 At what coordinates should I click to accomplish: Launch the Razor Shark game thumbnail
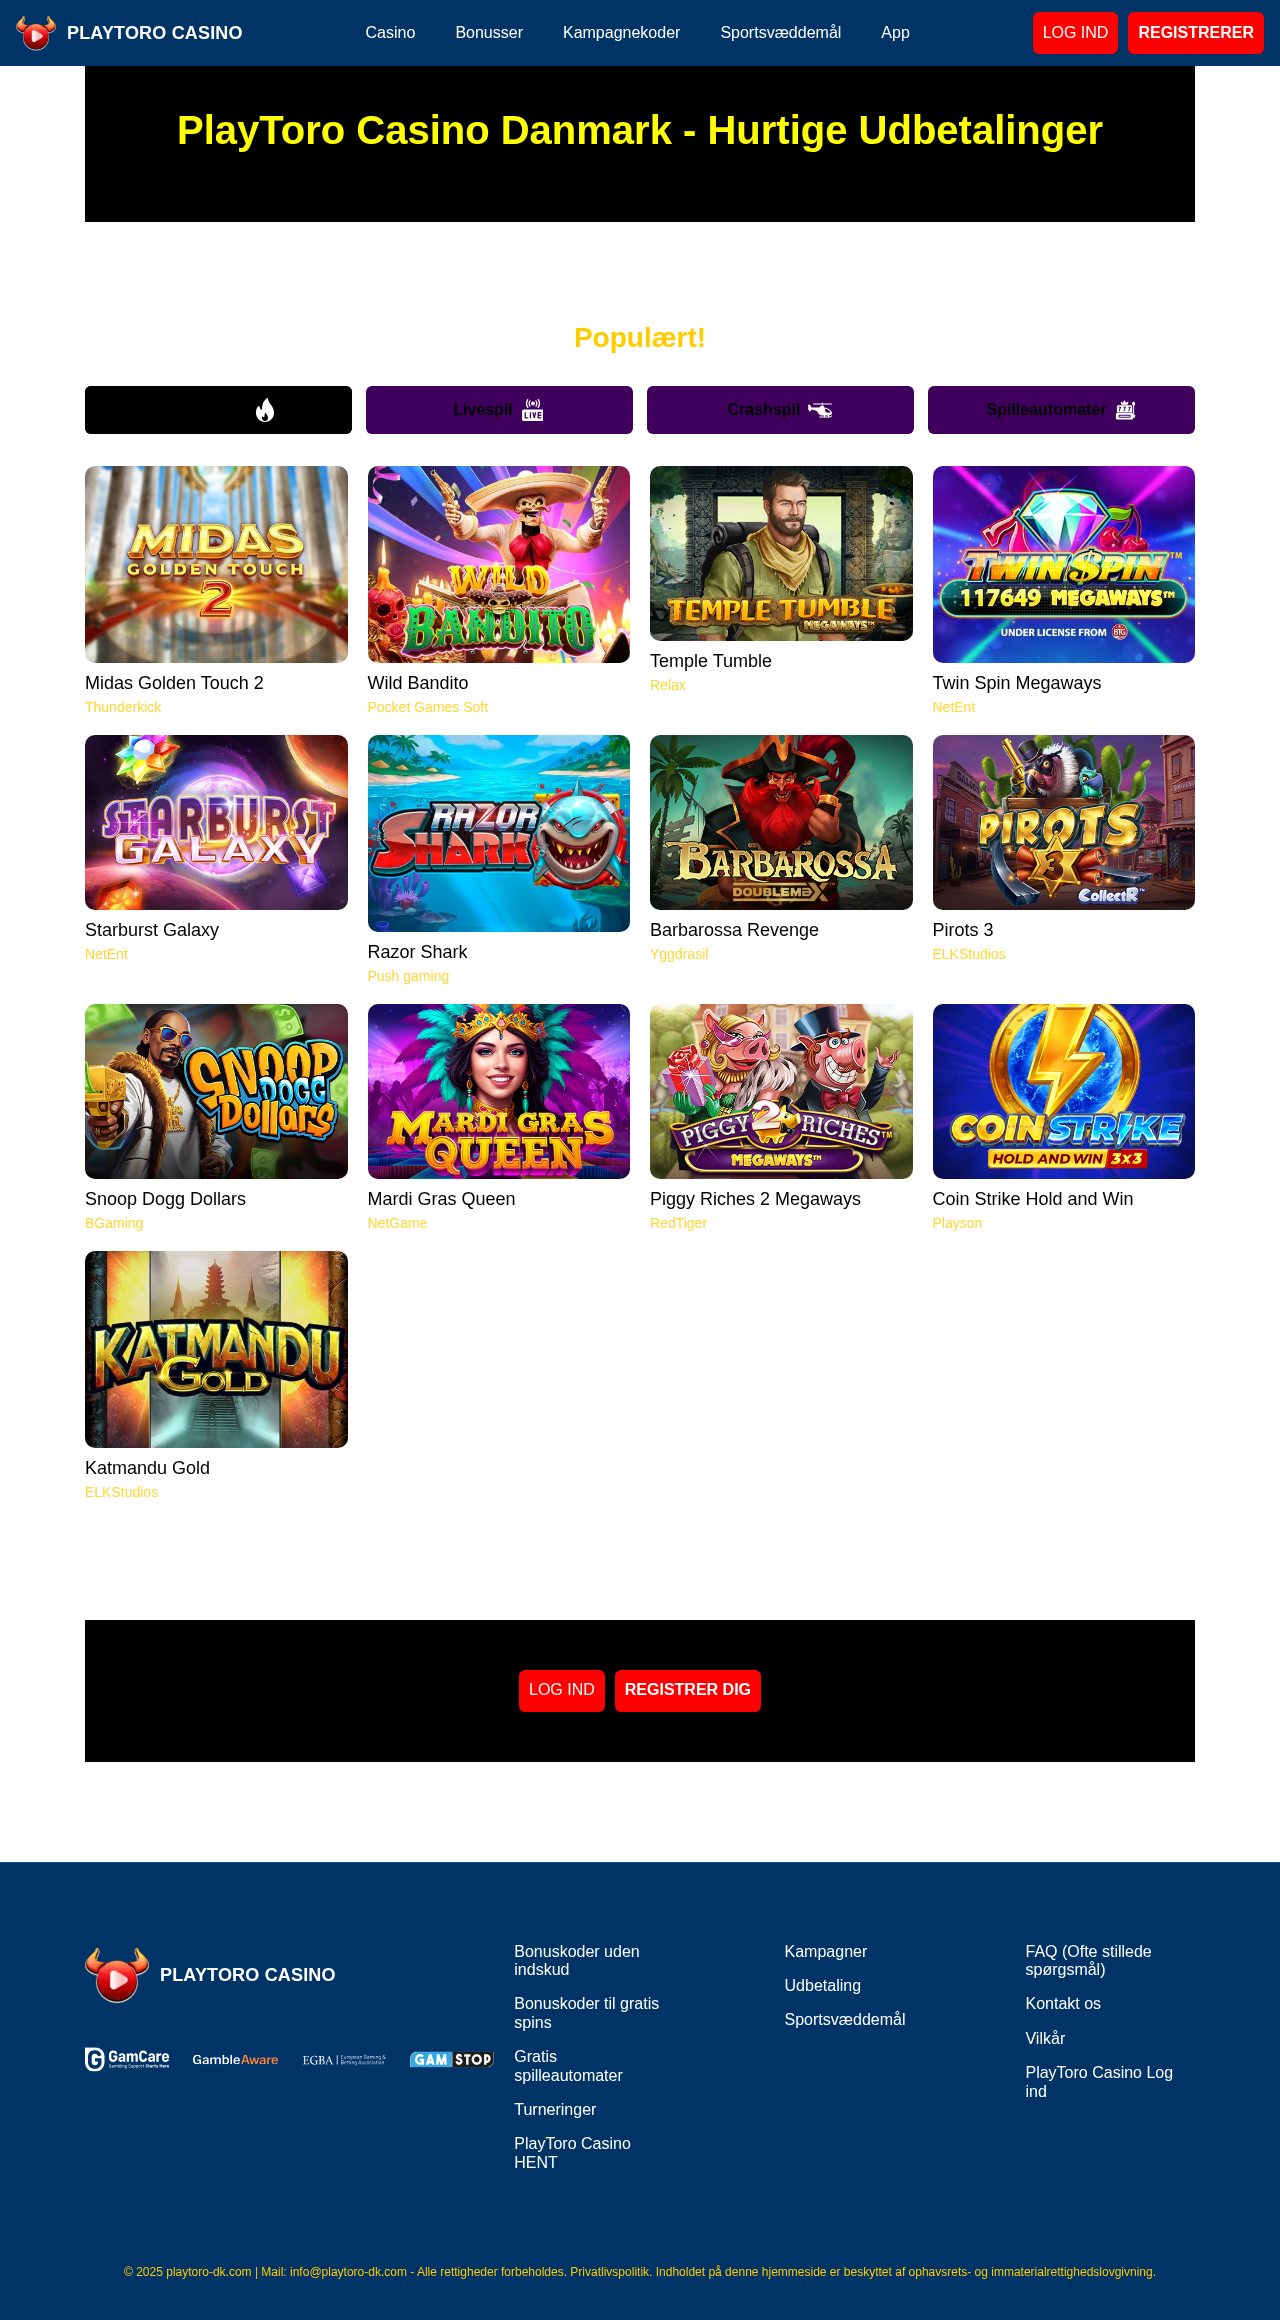499,833
